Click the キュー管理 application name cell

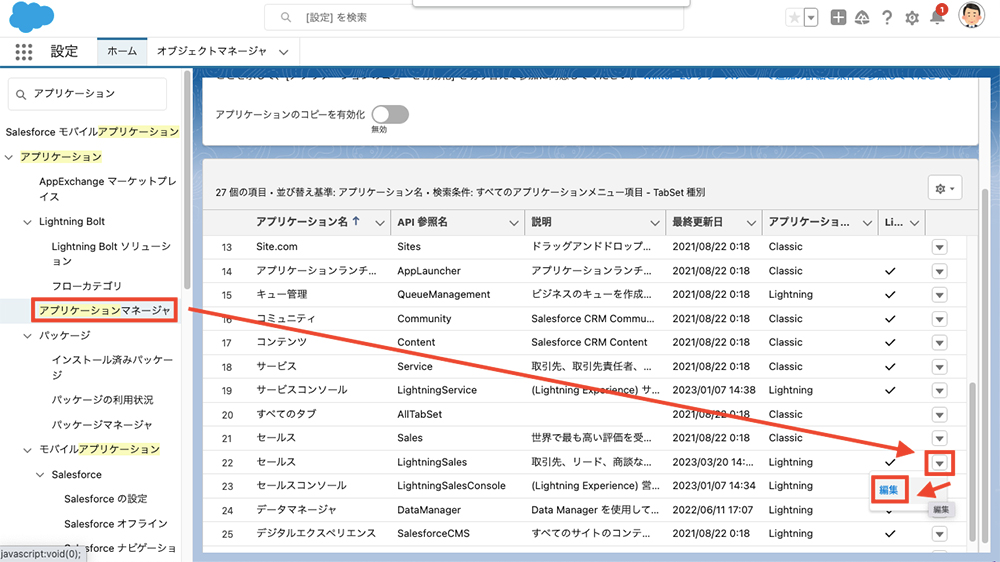281,294
